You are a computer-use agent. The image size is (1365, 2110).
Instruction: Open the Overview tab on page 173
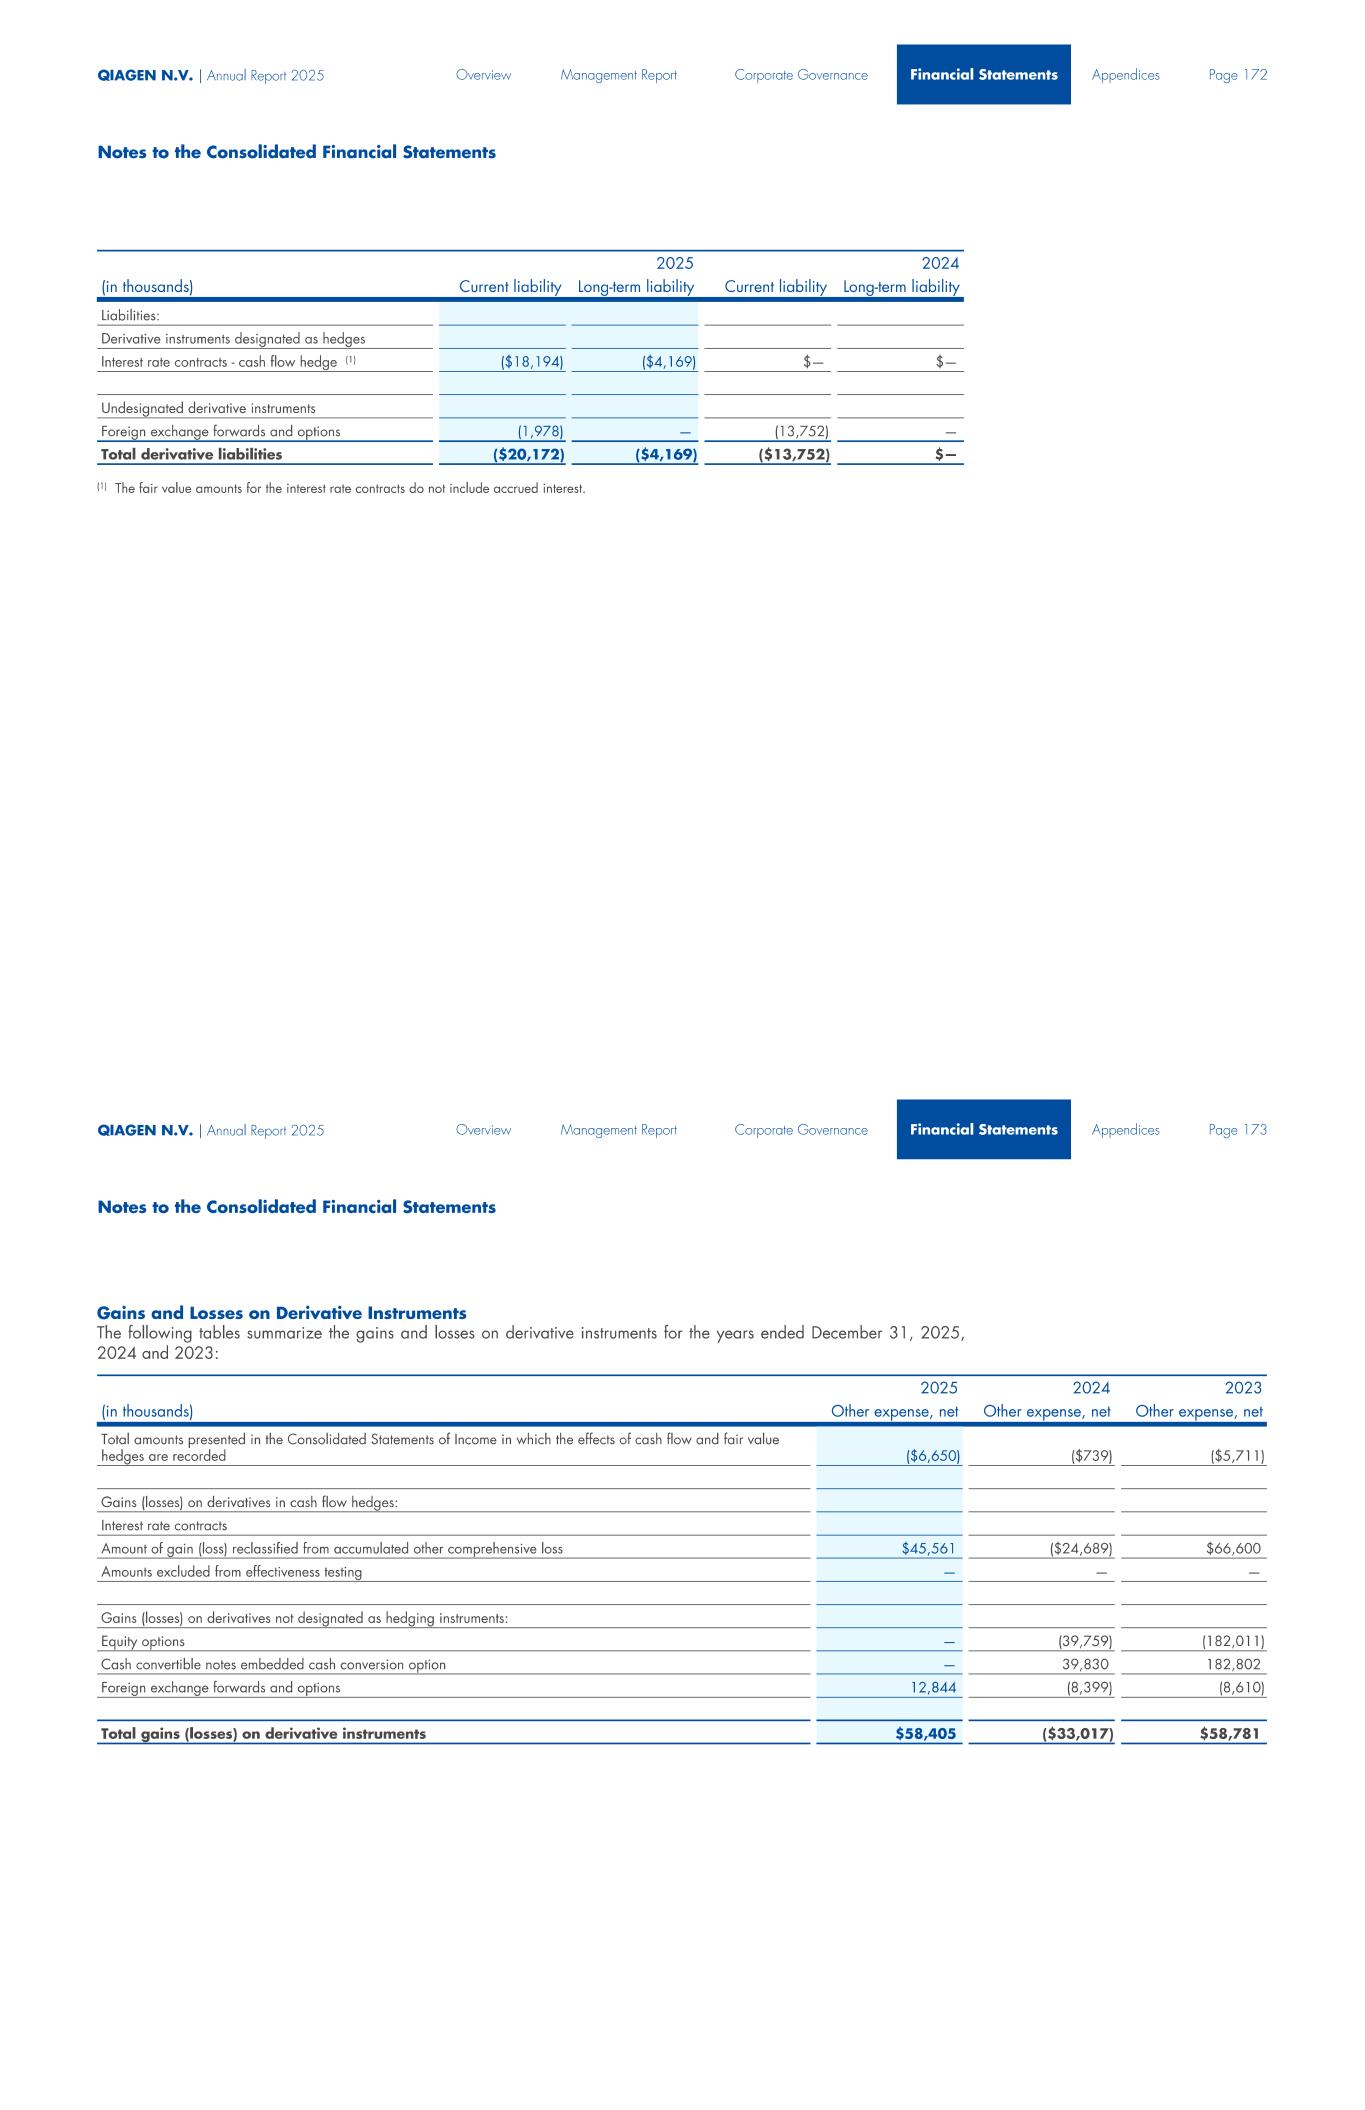(483, 1130)
